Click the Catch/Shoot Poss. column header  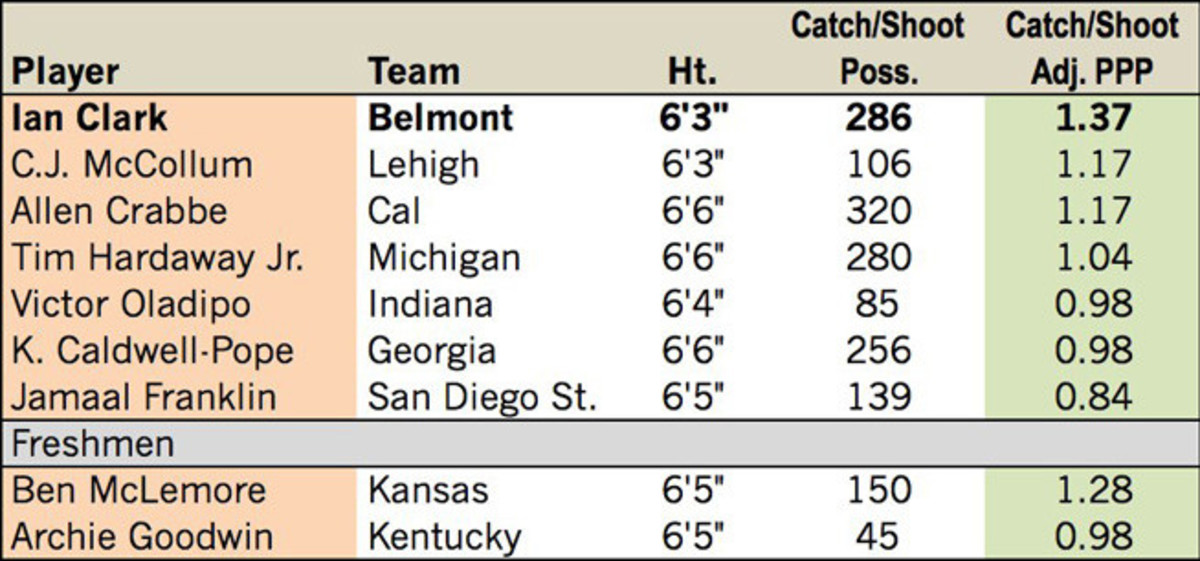click(x=877, y=48)
